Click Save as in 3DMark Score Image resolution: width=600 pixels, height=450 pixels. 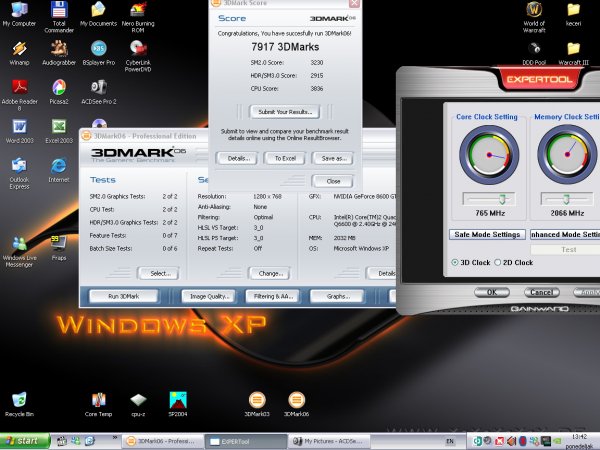(333, 158)
